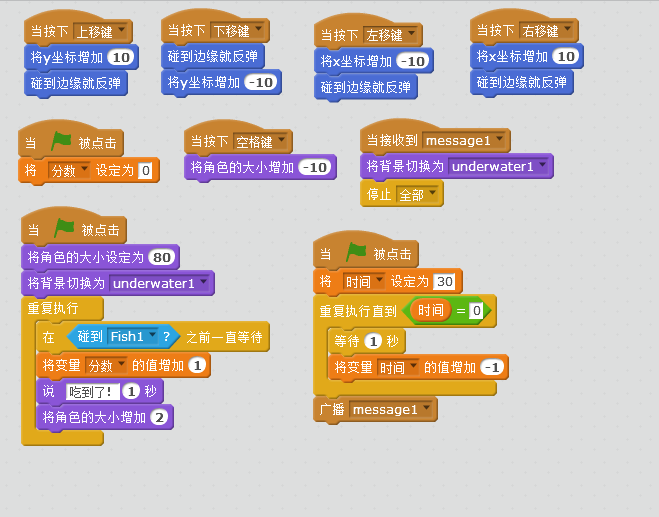Click the -1 value in 时间 的值增加 block
This screenshot has width=659, height=517.
click(x=492, y=367)
